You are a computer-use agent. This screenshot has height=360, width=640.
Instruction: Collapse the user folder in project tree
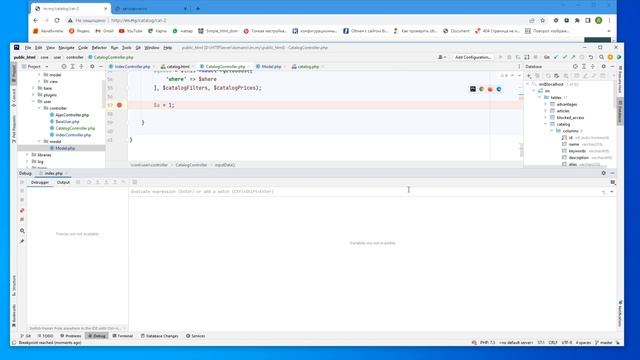tap(33, 102)
